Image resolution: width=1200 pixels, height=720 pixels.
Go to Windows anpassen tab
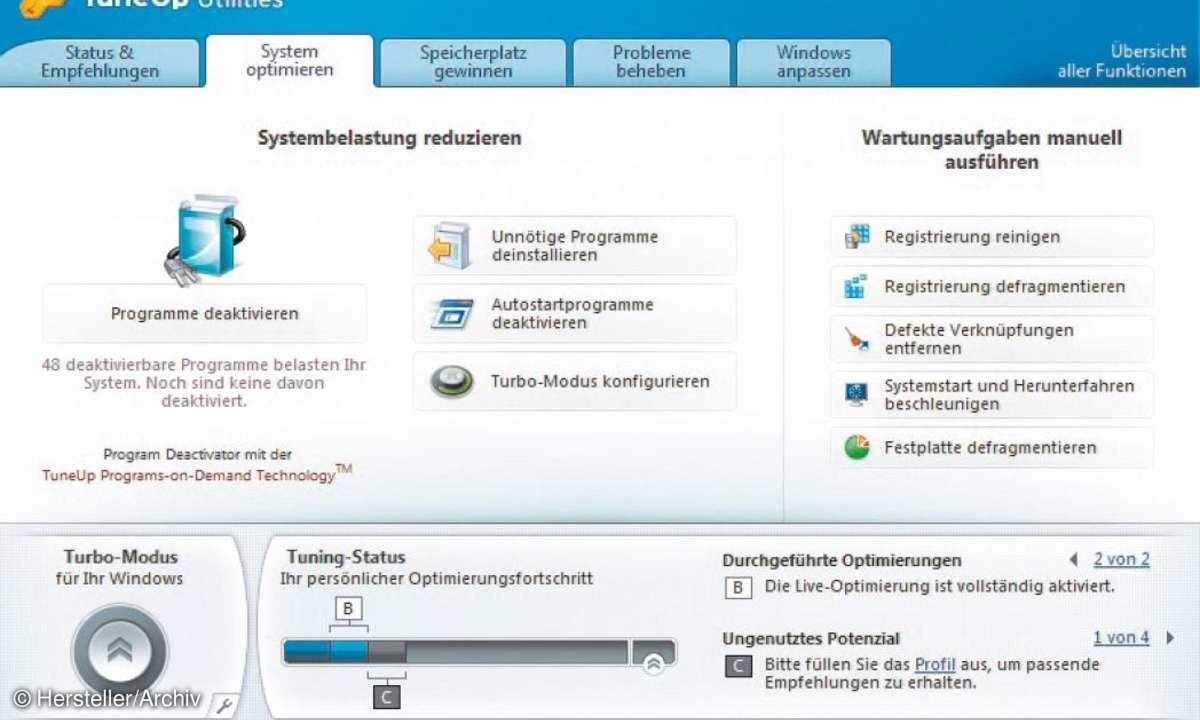click(x=814, y=63)
